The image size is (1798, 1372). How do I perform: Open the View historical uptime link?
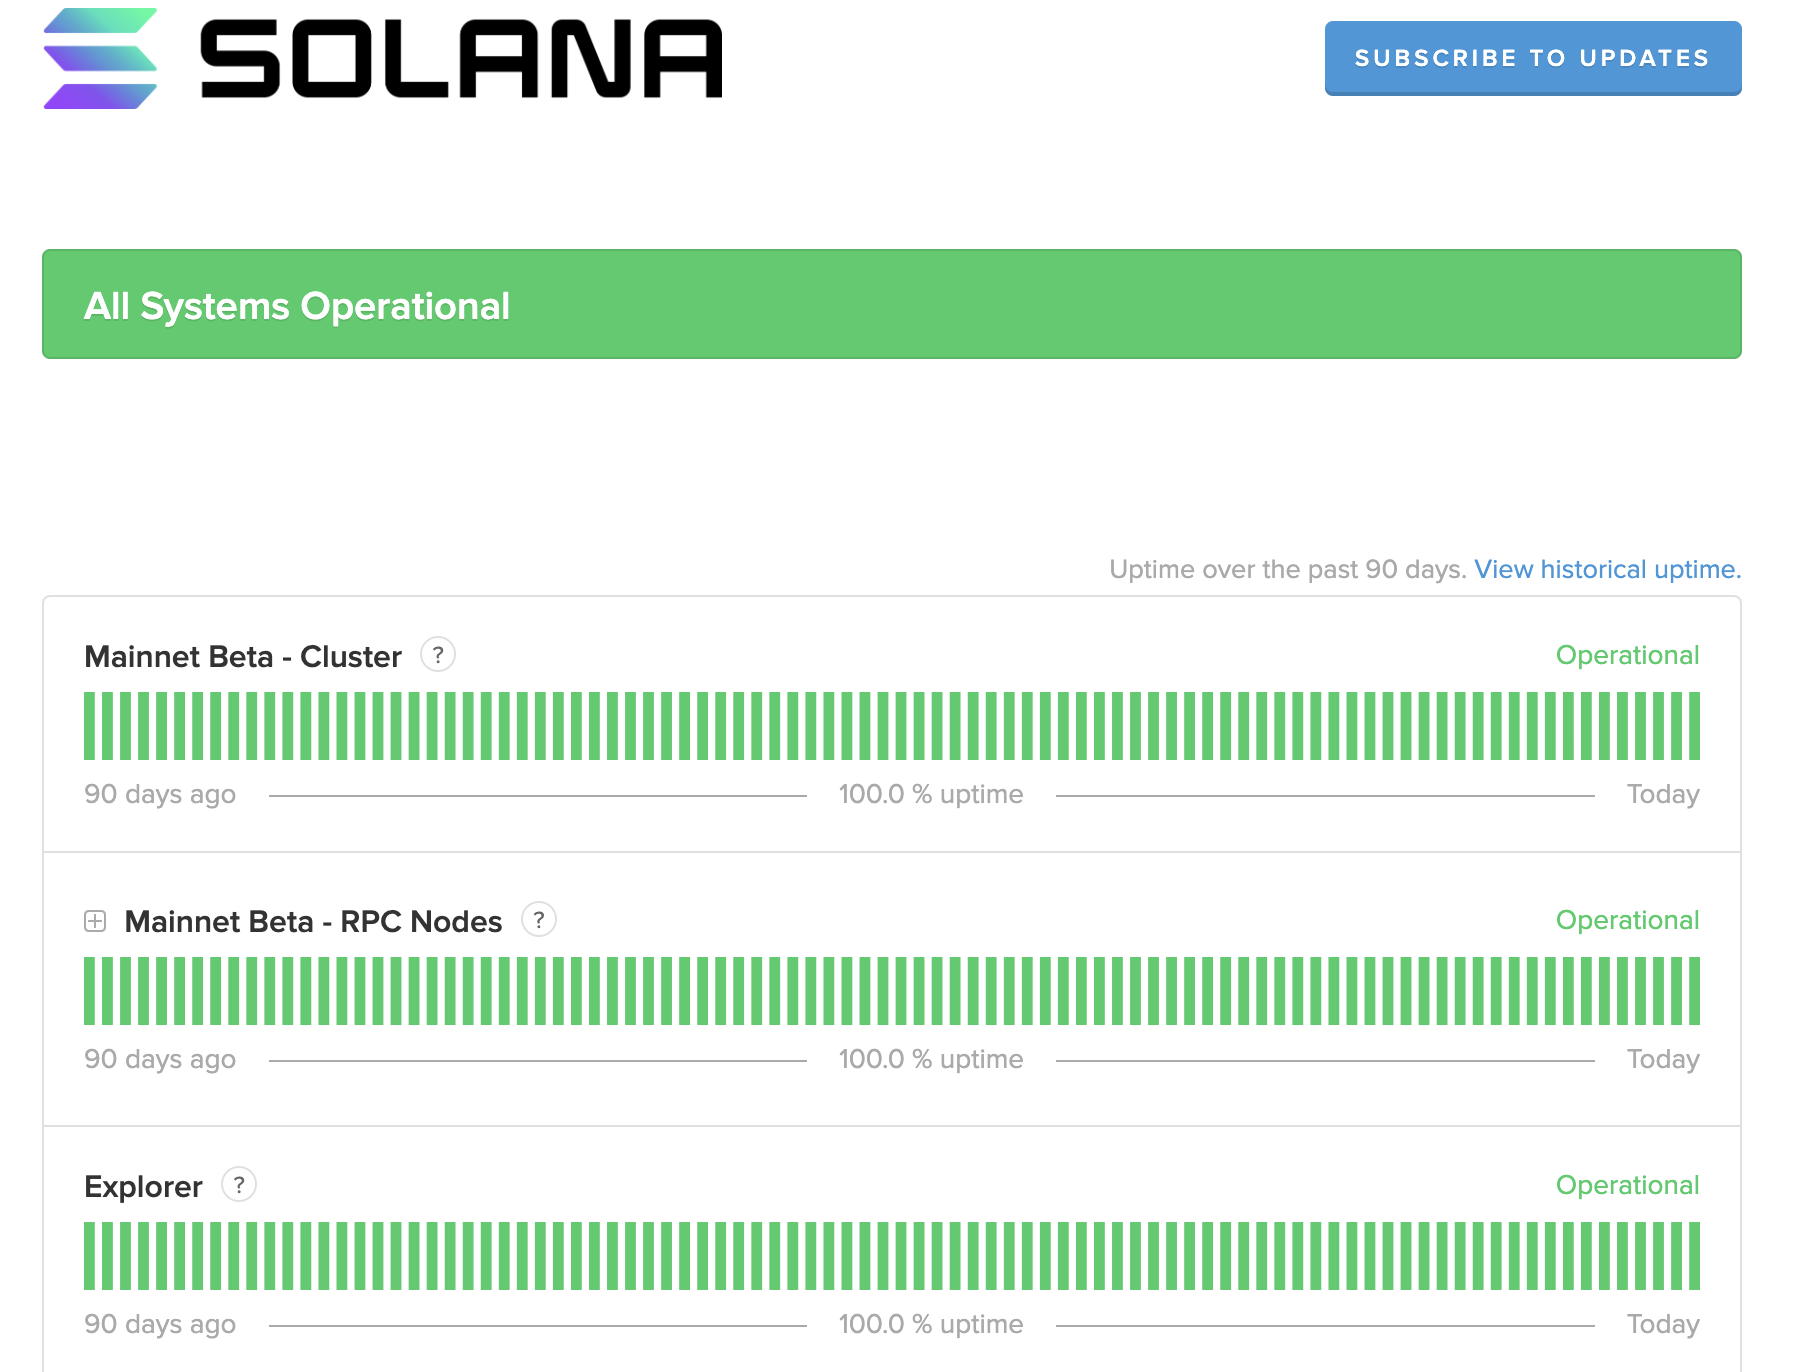pyautogui.click(x=1607, y=569)
